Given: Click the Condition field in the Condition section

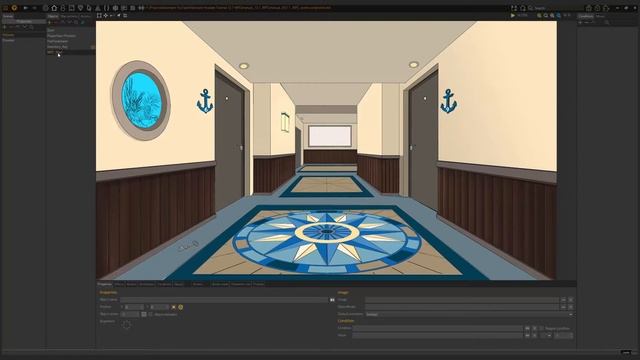Looking at the screenshot, I should [438, 328].
